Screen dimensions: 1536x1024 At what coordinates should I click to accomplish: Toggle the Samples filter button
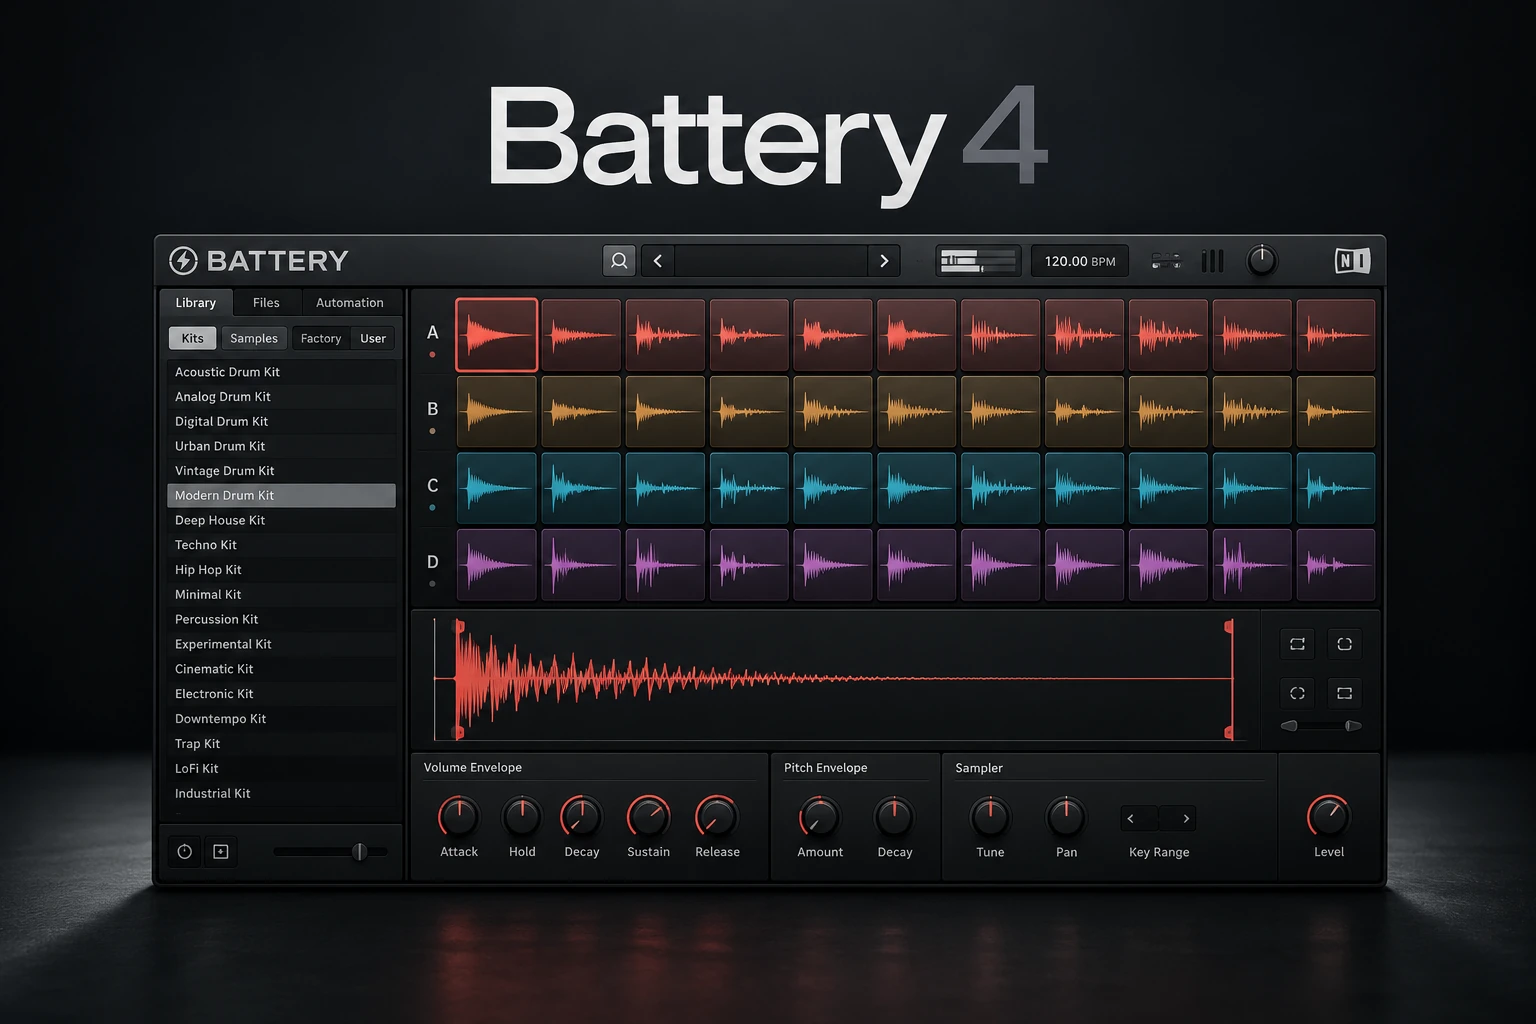(254, 338)
